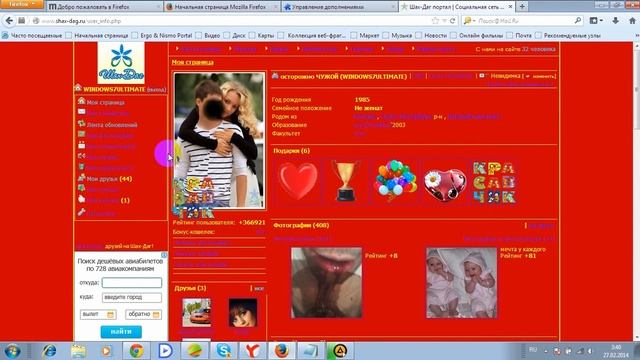640x360 pixels.
Task: Switch to "Управление дополнениями" tab
Action: point(339,7)
